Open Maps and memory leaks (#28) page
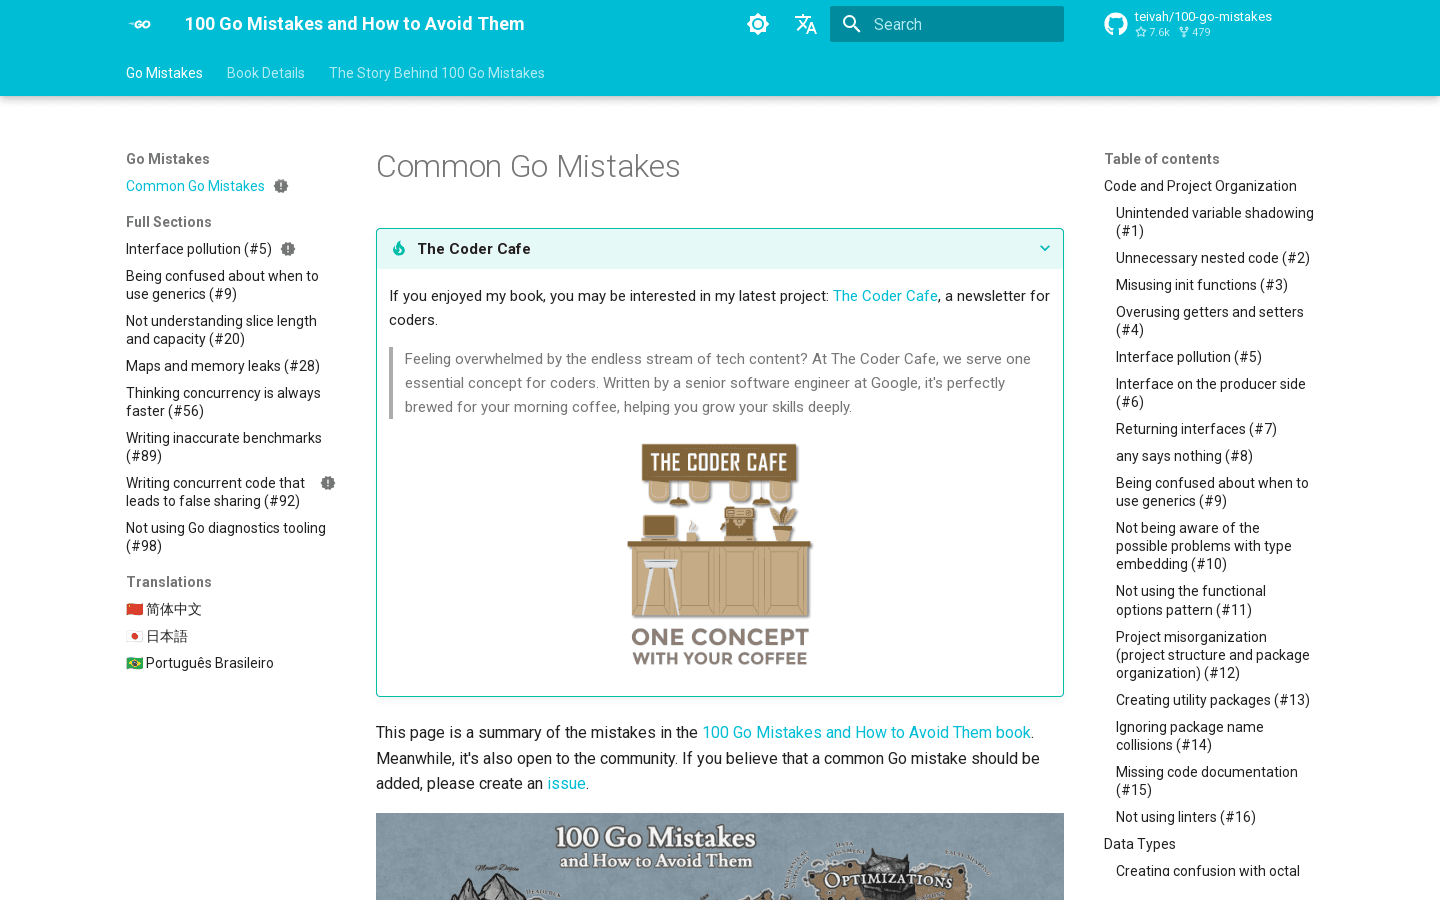The height and width of the screenshot is (900, 1440). click(222, 366)
